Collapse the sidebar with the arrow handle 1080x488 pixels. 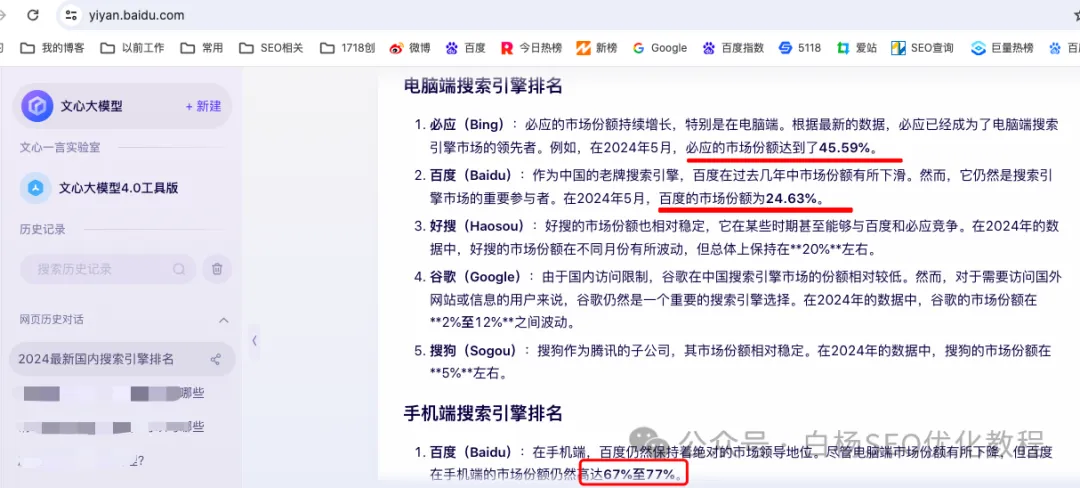click(x=255, y=340)
